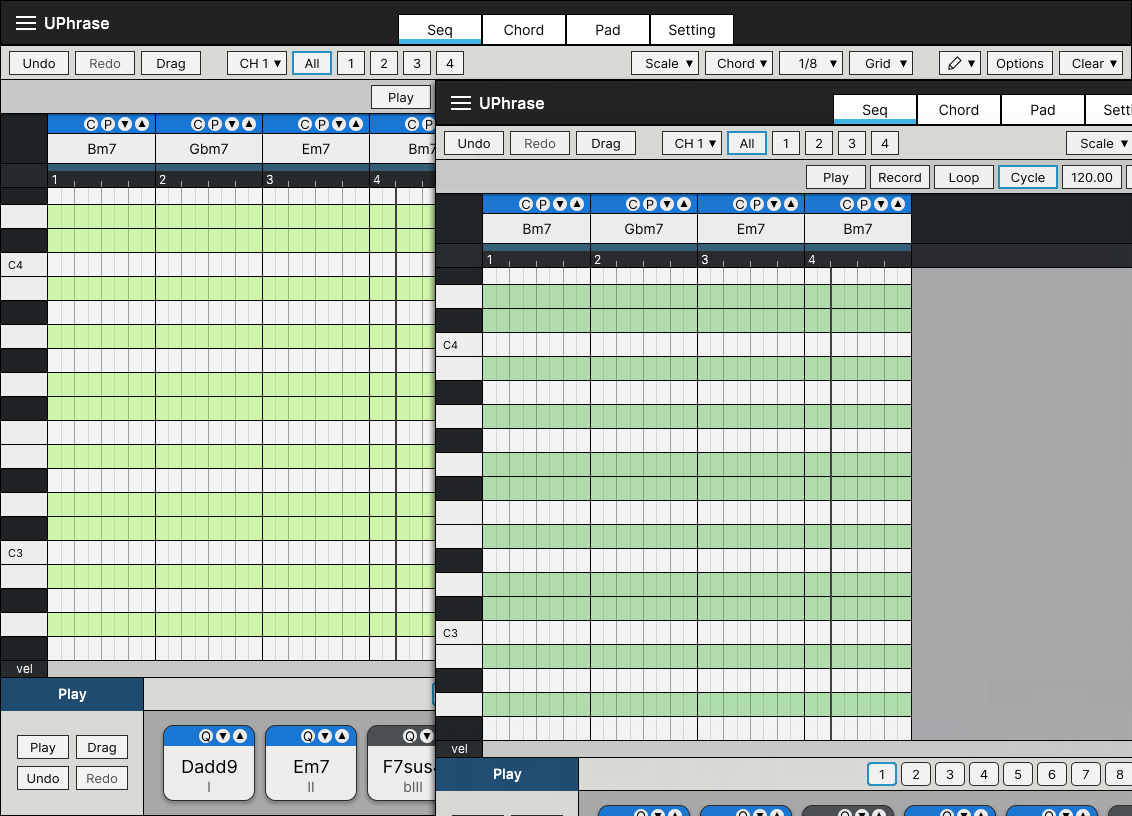Image resolution: width=1132 pixels, height=816 pixels.
Task: Click Undo in the back window's top toolbar
Action: click(x=39, y=64)
